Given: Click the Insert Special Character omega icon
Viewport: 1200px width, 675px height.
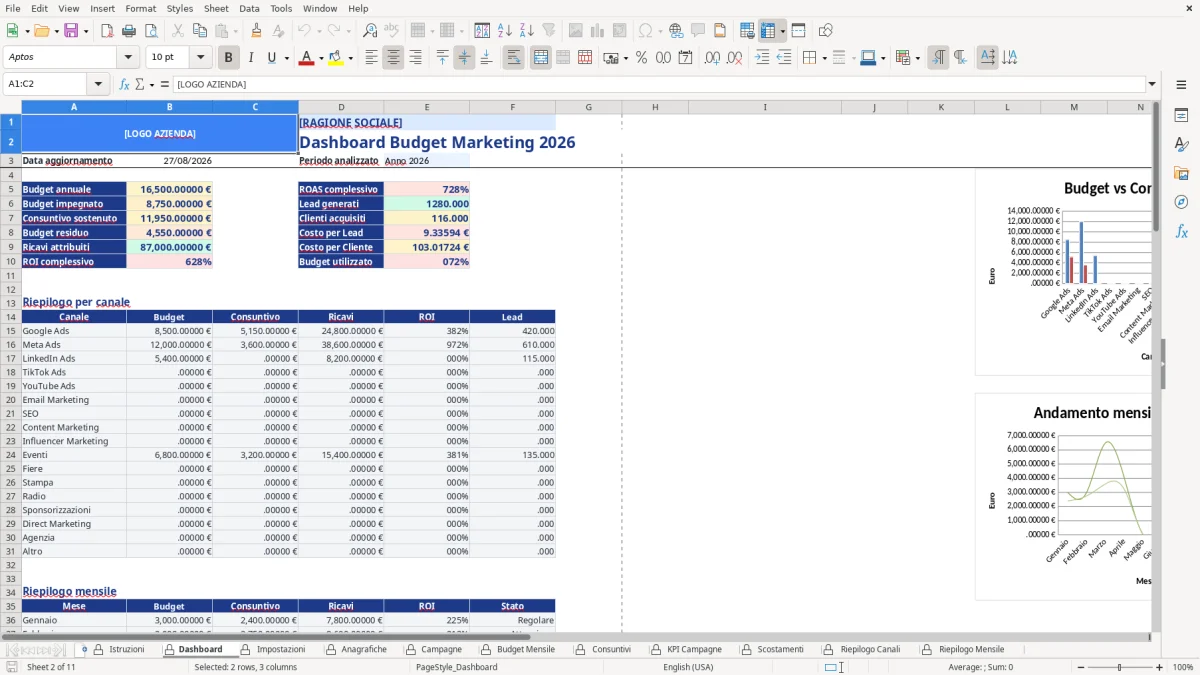Looking at the screenshot, I should coord(646,31).
